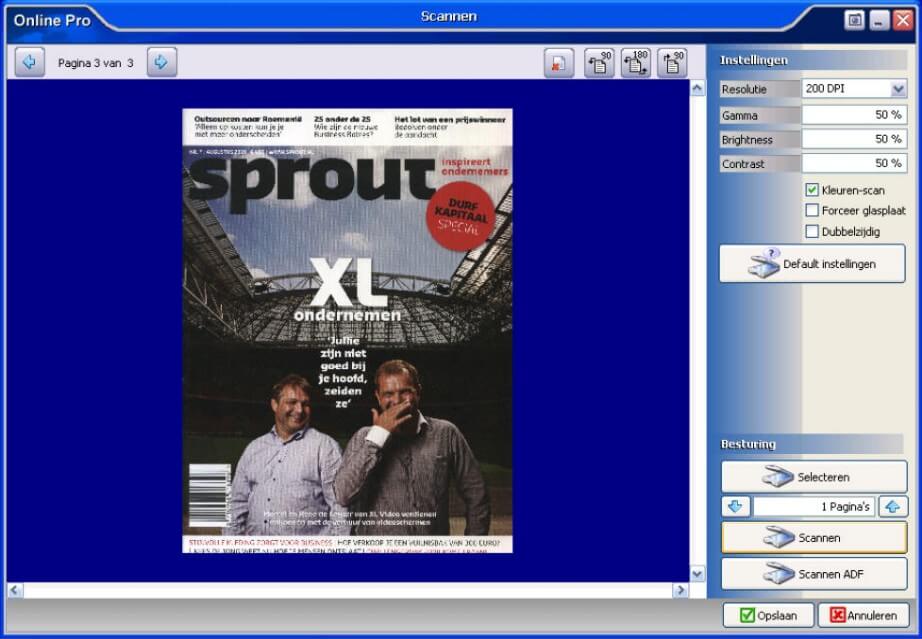This screenshot has width=922, height=639.
Task: Rotate page 90 degrees counterclockwise
Action: (599, 63)
